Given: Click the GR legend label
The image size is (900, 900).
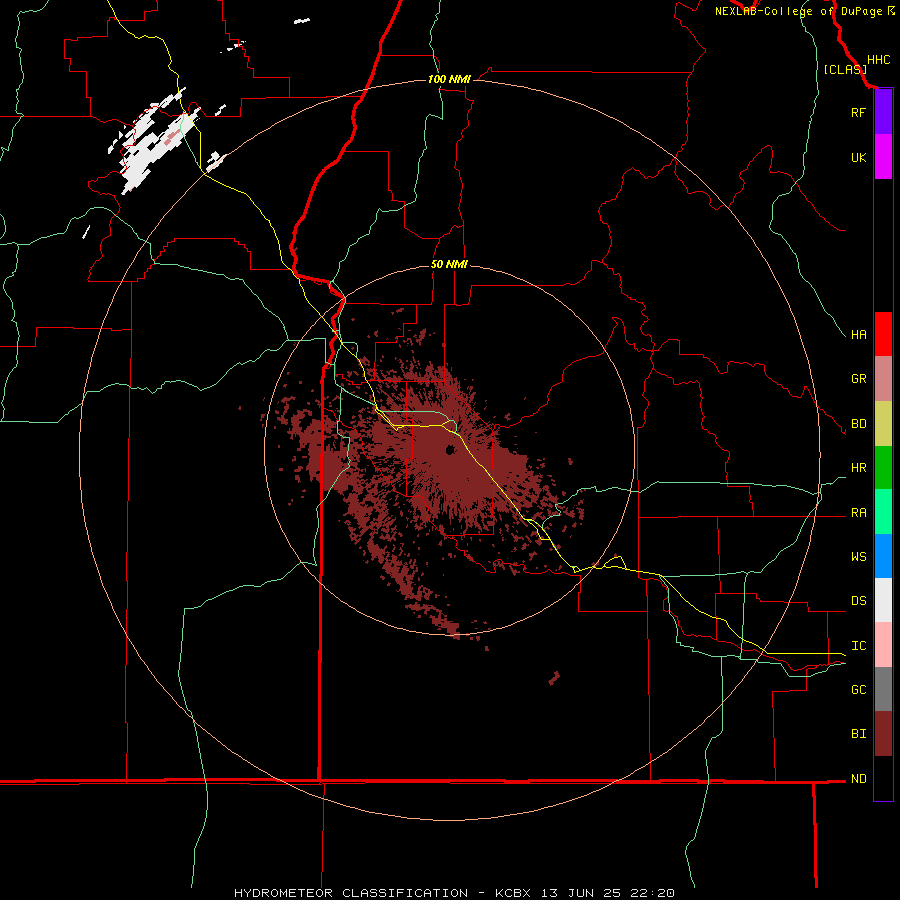Looking at the screenshot, I should pyautogui.click(x=858, y=379).
